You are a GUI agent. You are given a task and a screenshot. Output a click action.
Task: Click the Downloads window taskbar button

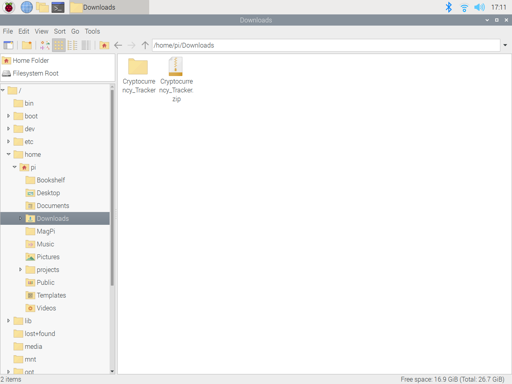coord(109,7)
